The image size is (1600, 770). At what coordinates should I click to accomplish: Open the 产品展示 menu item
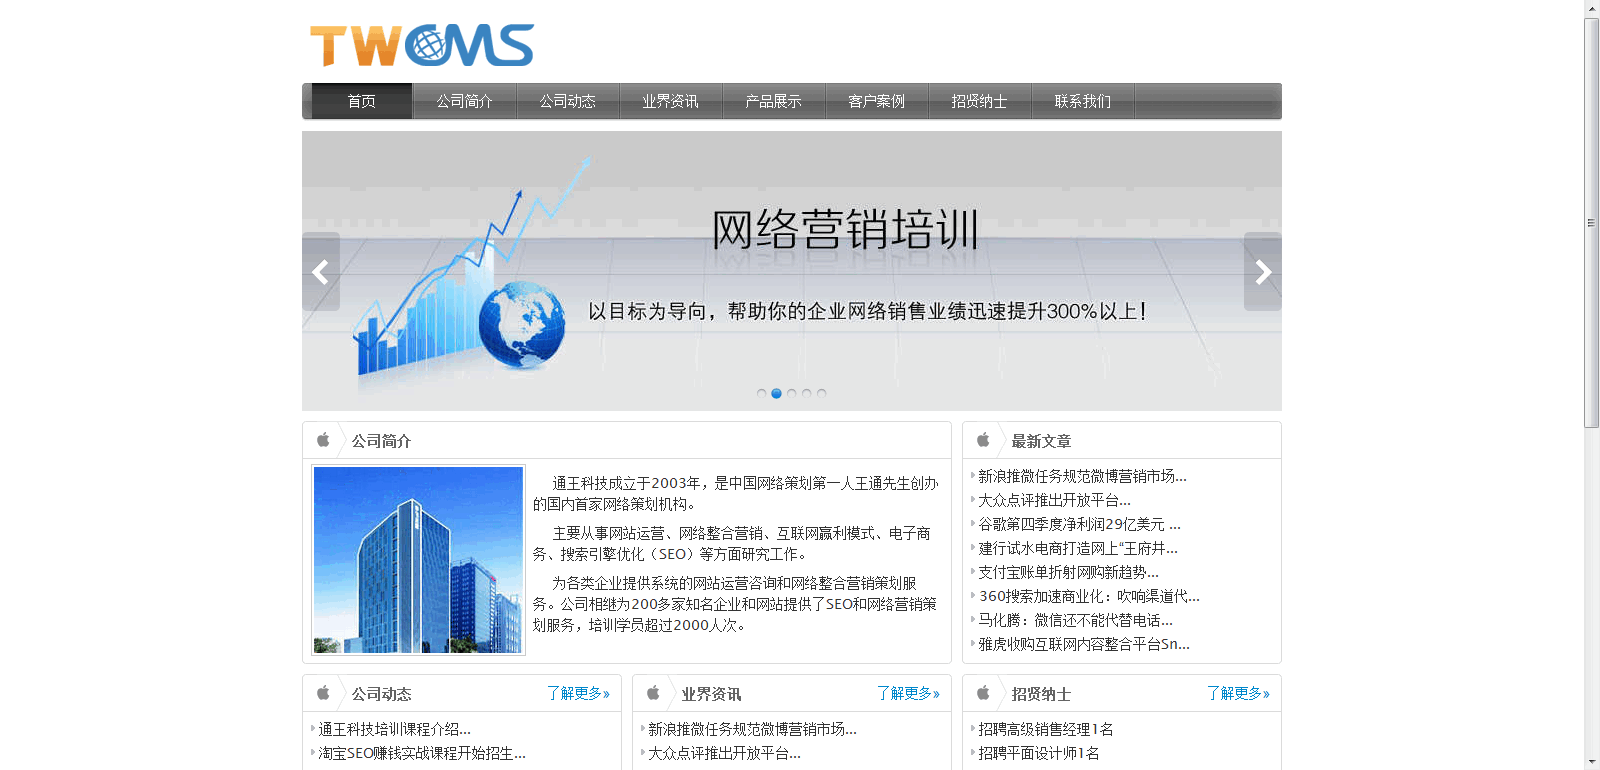773,101
